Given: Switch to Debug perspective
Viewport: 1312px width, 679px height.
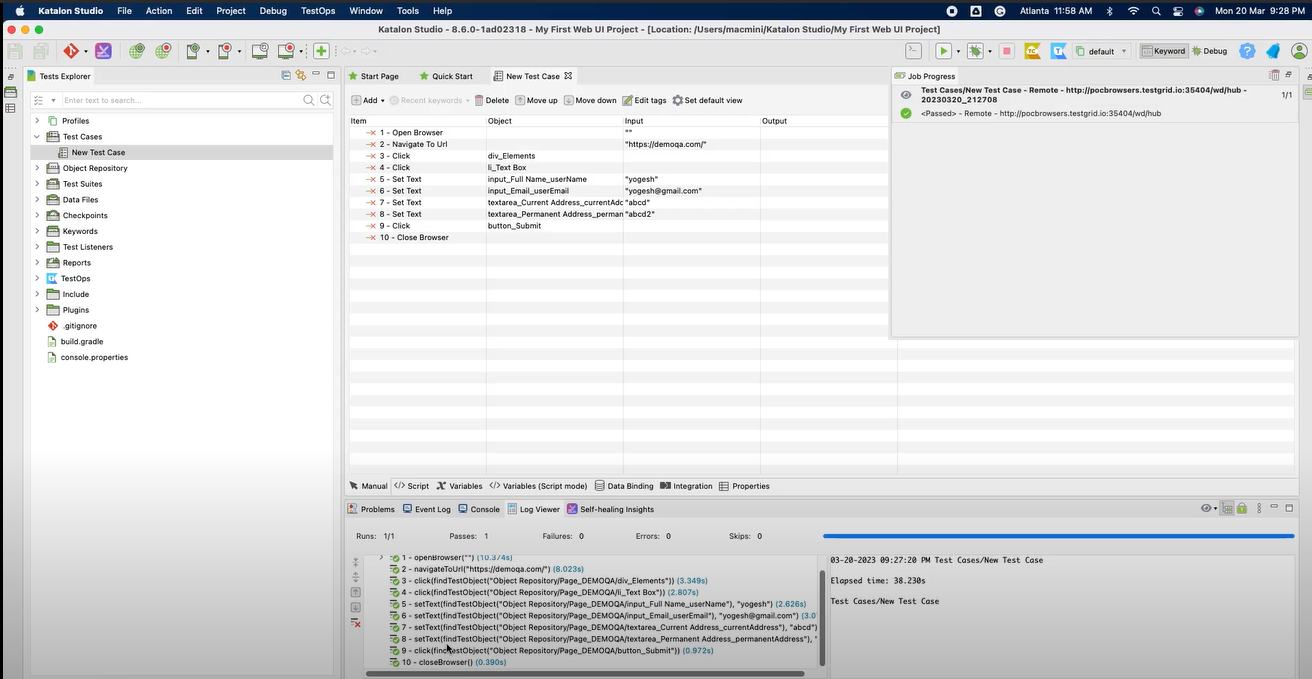Looking at the screenshot, I should click(1210, 51).
